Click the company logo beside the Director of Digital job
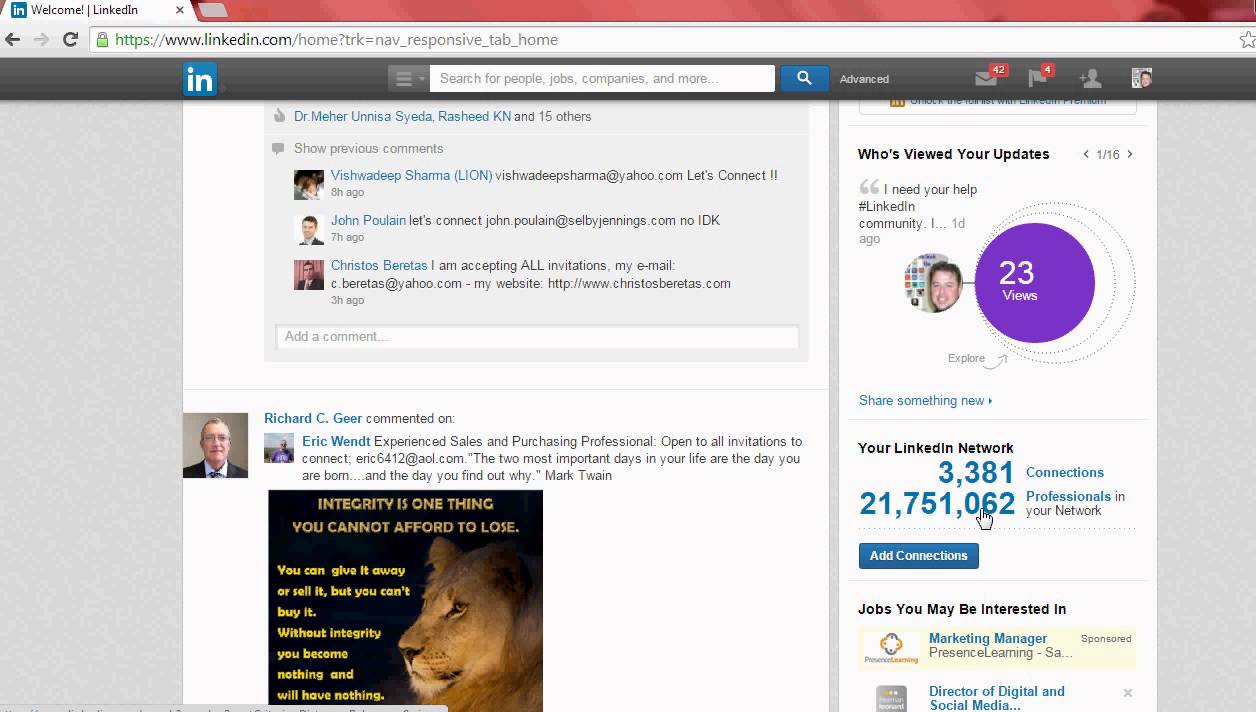 point(891,698)
